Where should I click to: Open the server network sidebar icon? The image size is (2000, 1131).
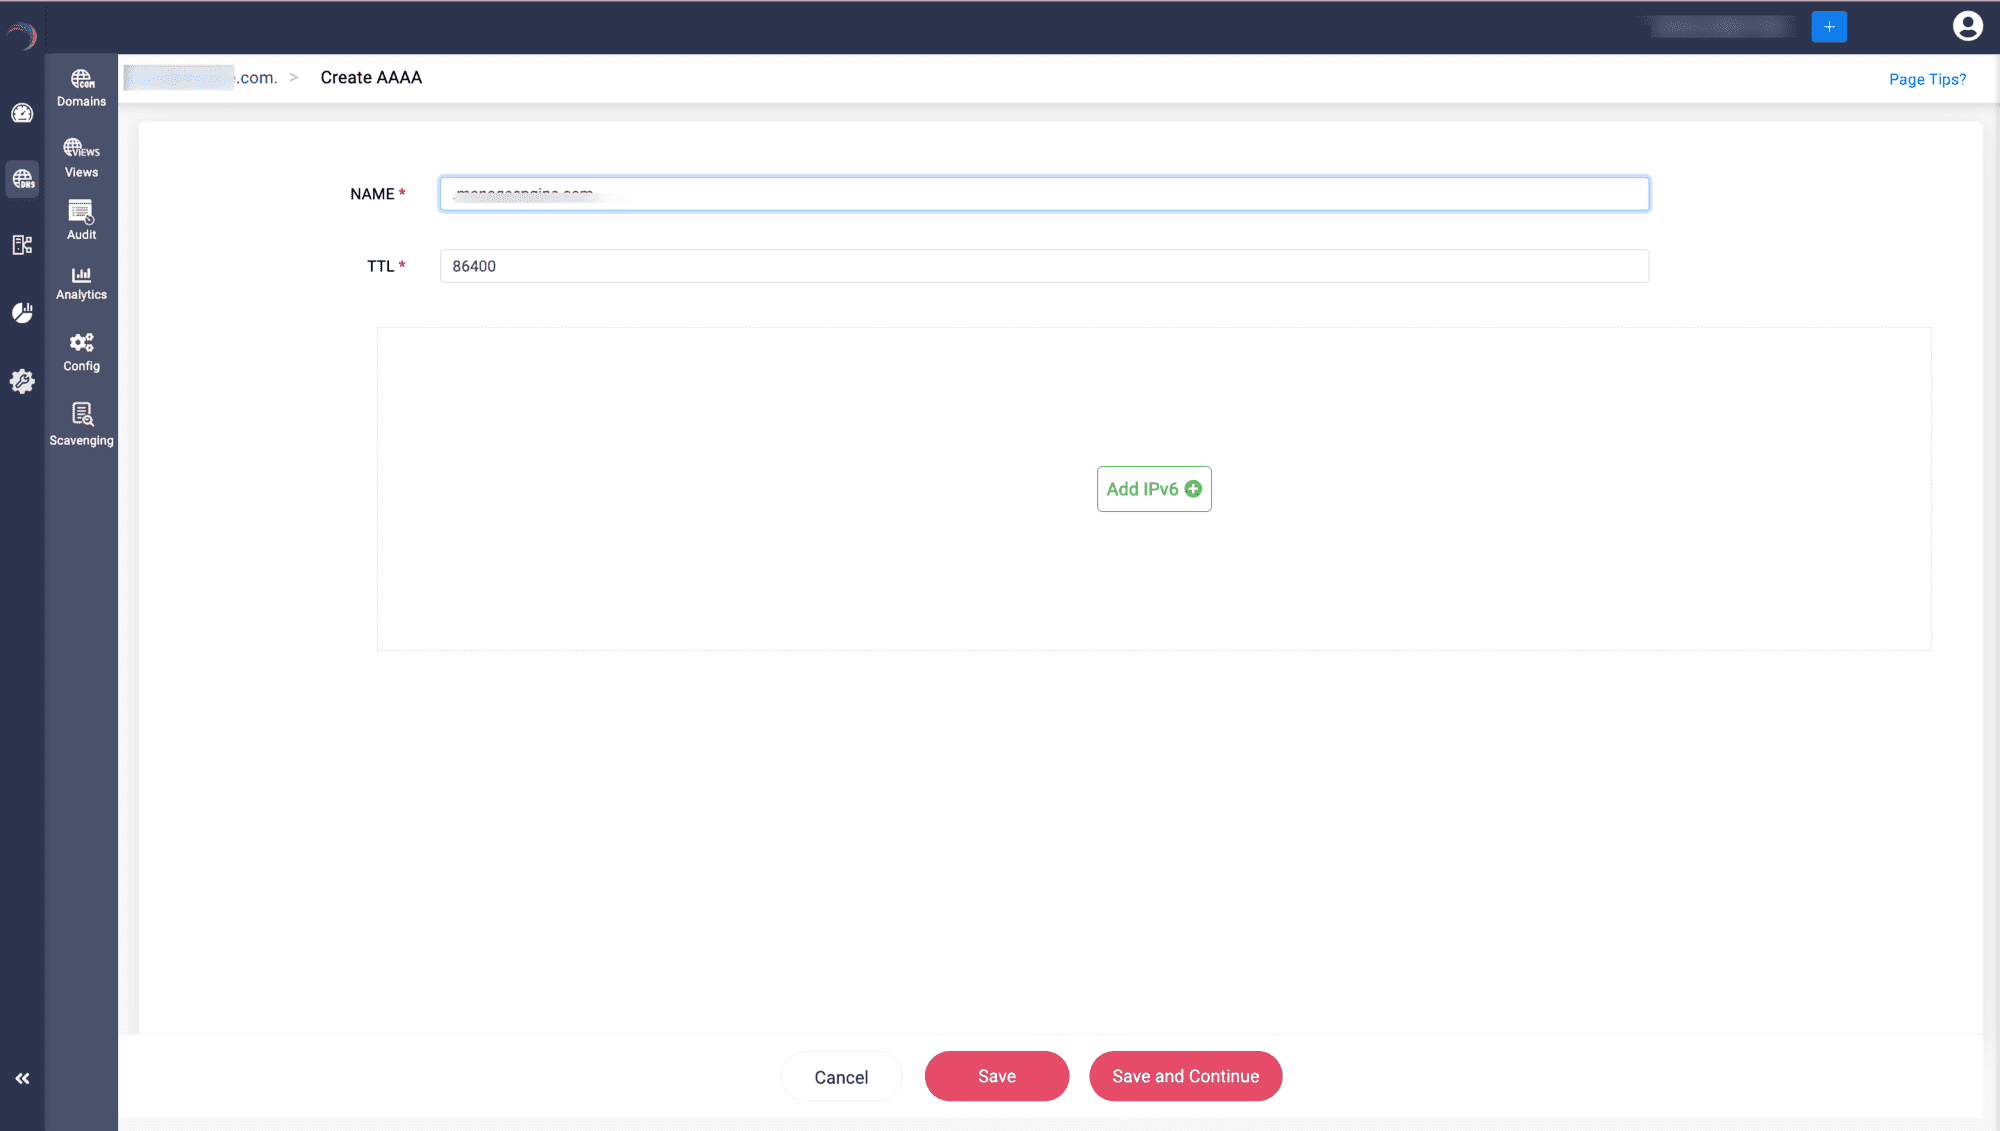[22, 245]
